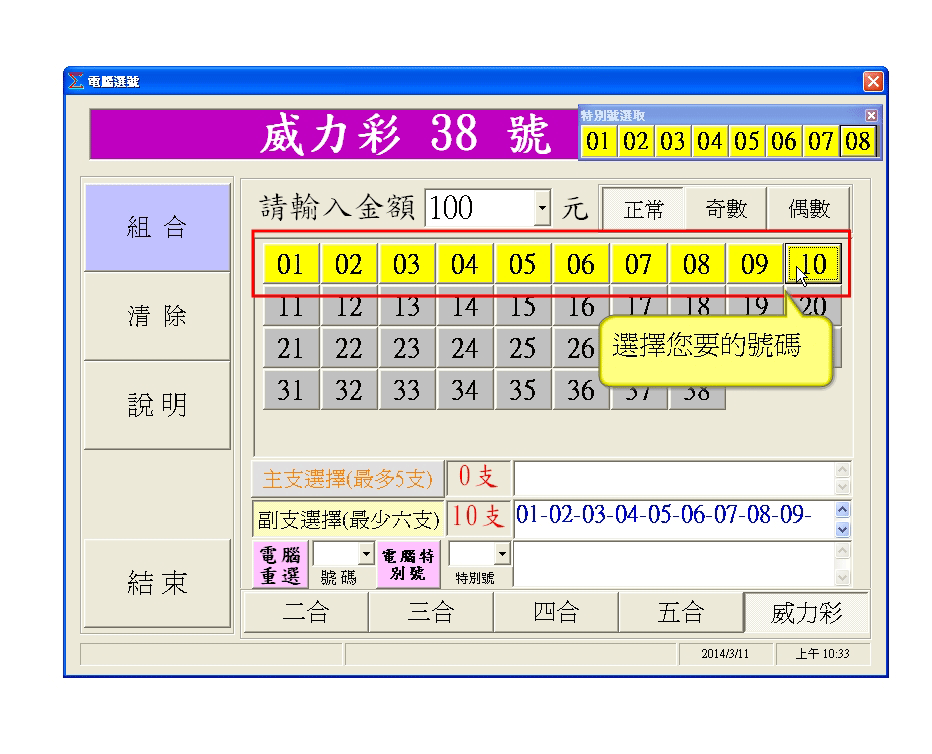
Task: Deselect number 10 in the main grid
Action: point(813,264)
